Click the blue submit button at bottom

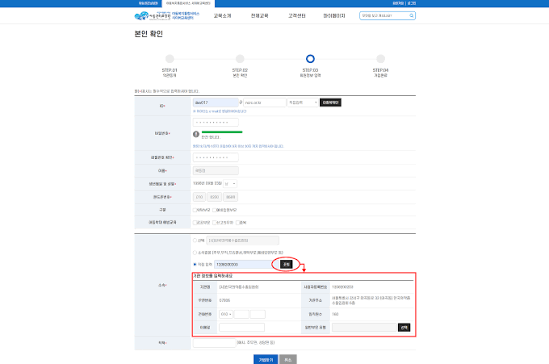266,359
